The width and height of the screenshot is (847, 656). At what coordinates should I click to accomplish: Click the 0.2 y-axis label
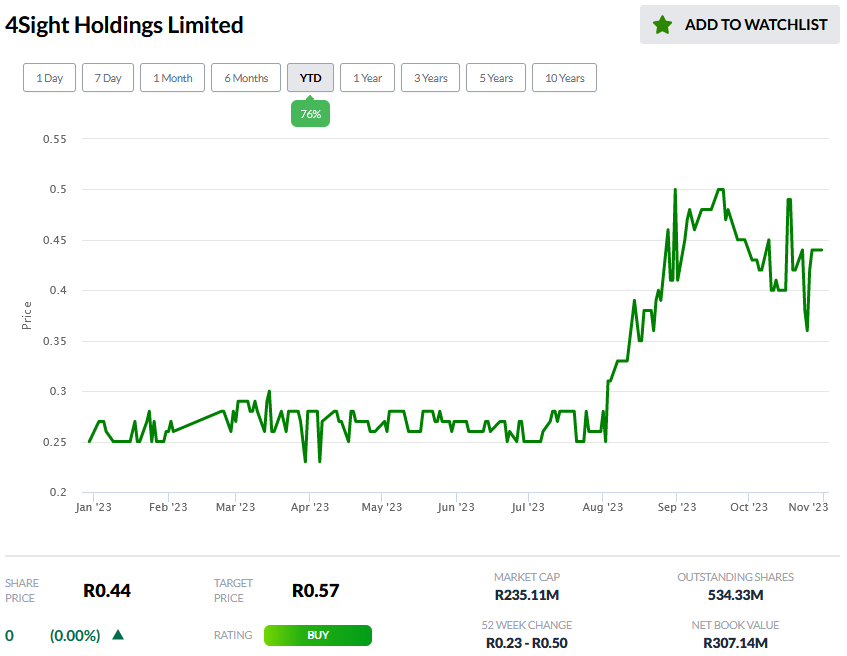[x=58, y=492]
